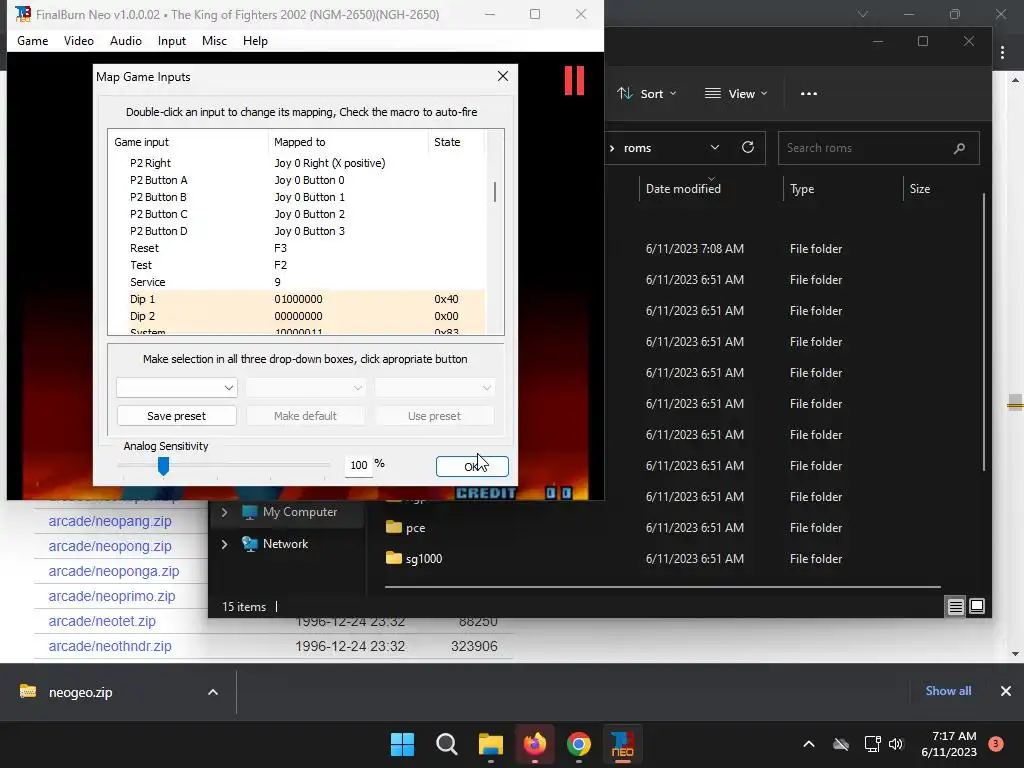Select the P2 Button A input row

[297, 180]
